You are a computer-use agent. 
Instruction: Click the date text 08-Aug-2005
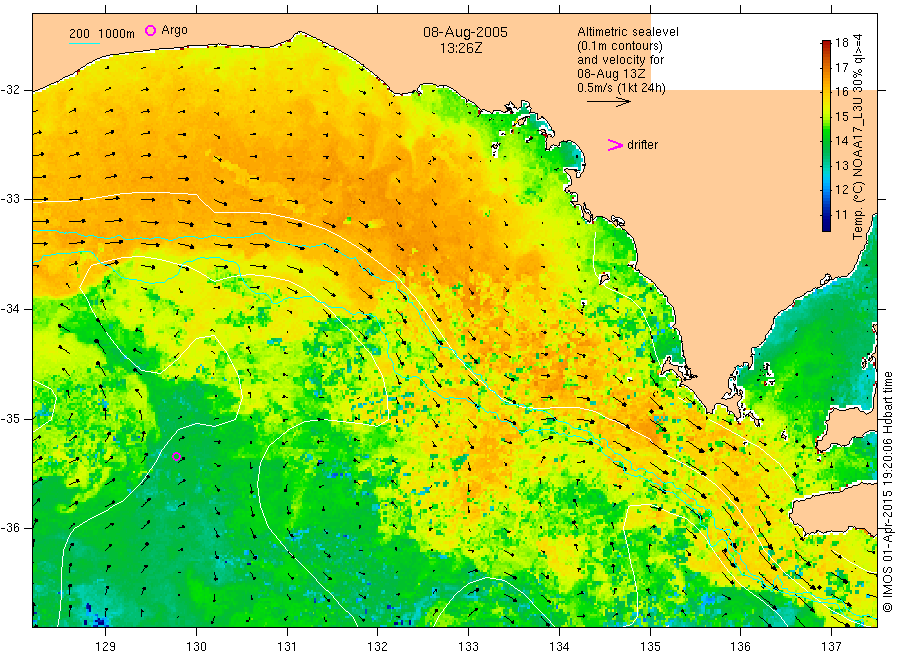(465, 32)
